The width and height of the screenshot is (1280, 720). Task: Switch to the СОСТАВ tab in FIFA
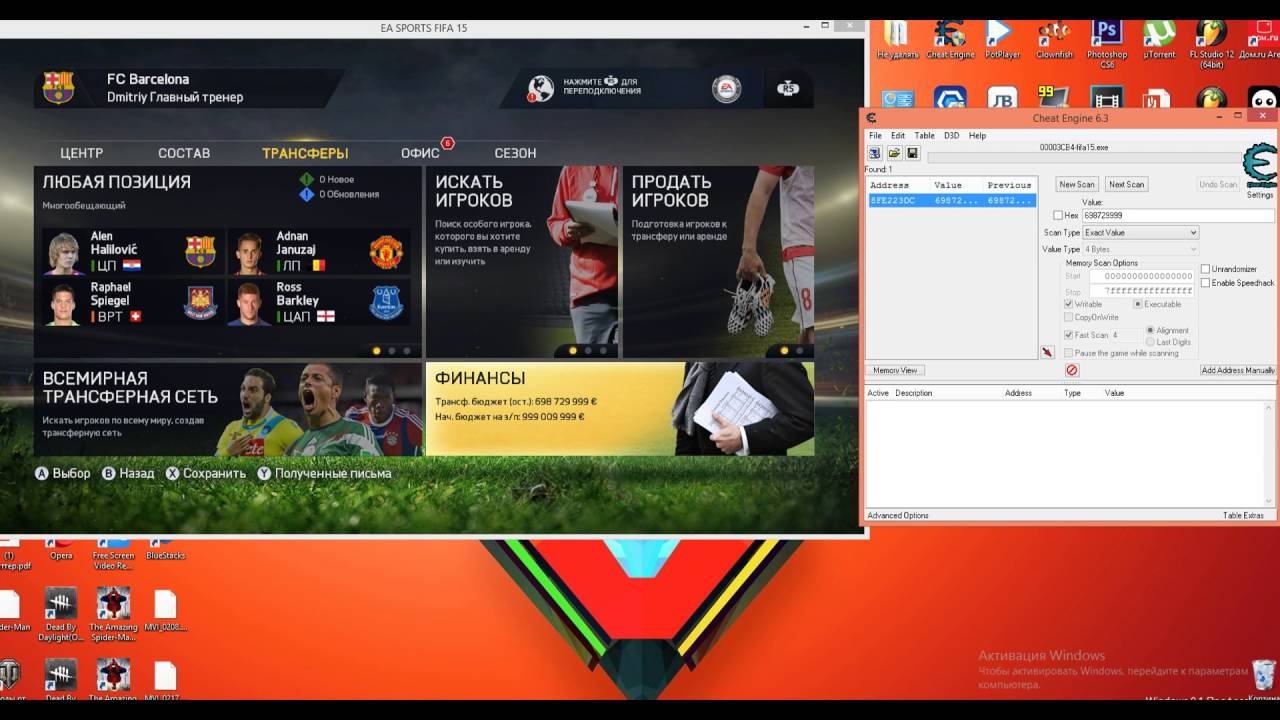click(x=184, y=153)
